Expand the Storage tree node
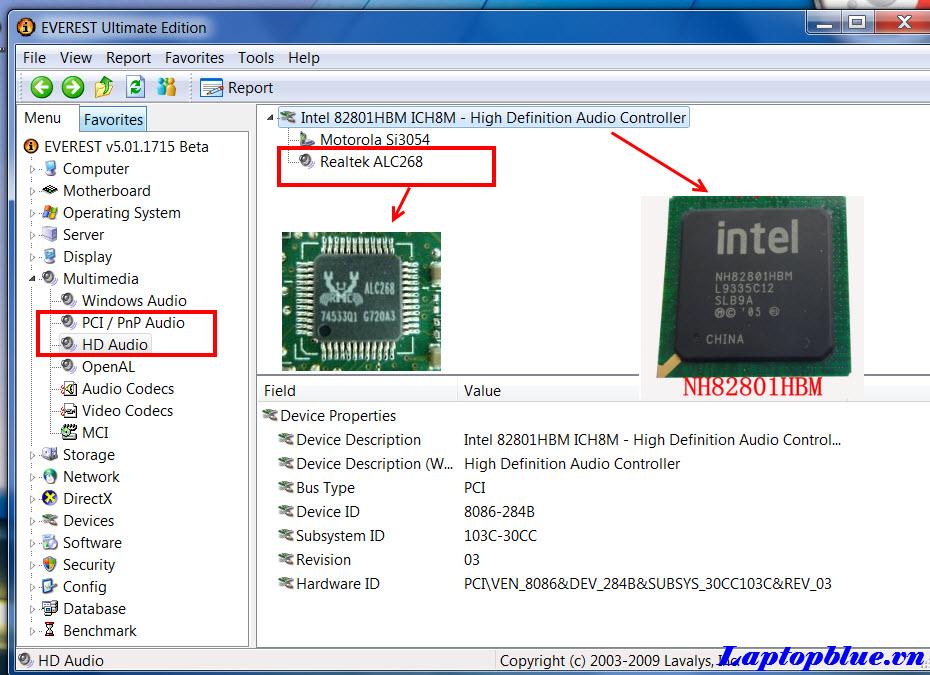 (33, 456)
